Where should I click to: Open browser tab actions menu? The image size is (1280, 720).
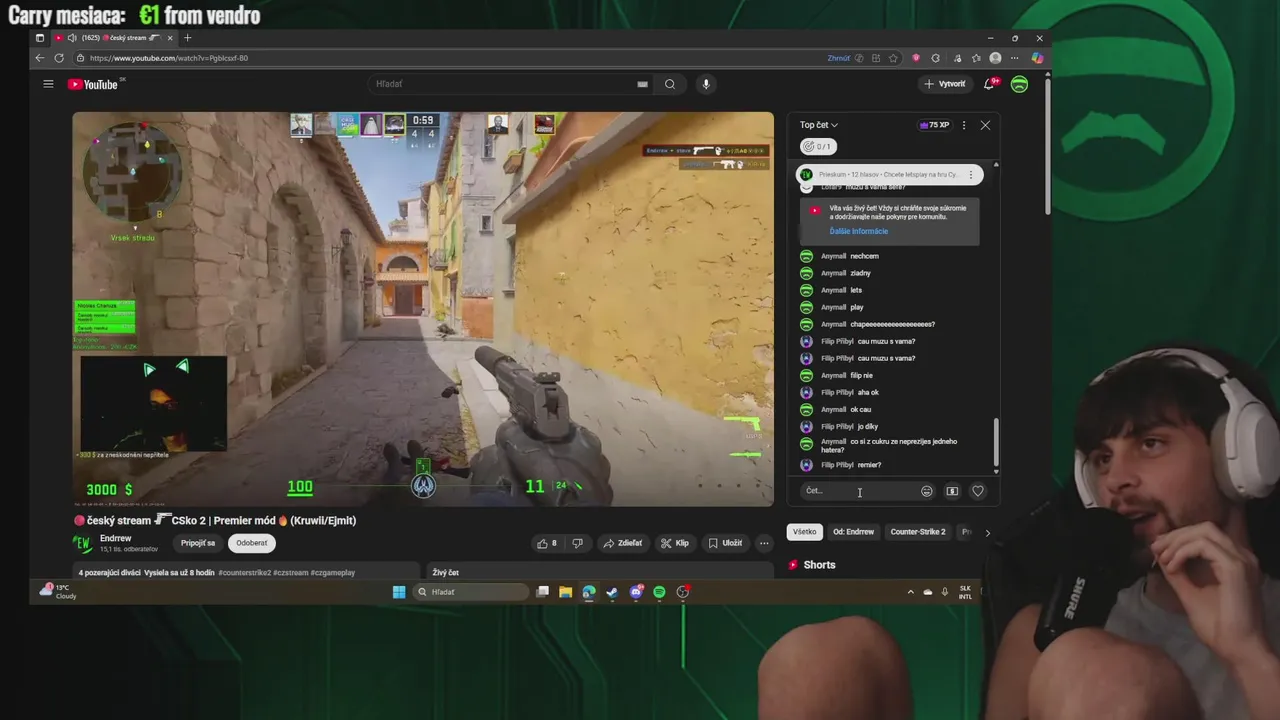click(40, 38)
